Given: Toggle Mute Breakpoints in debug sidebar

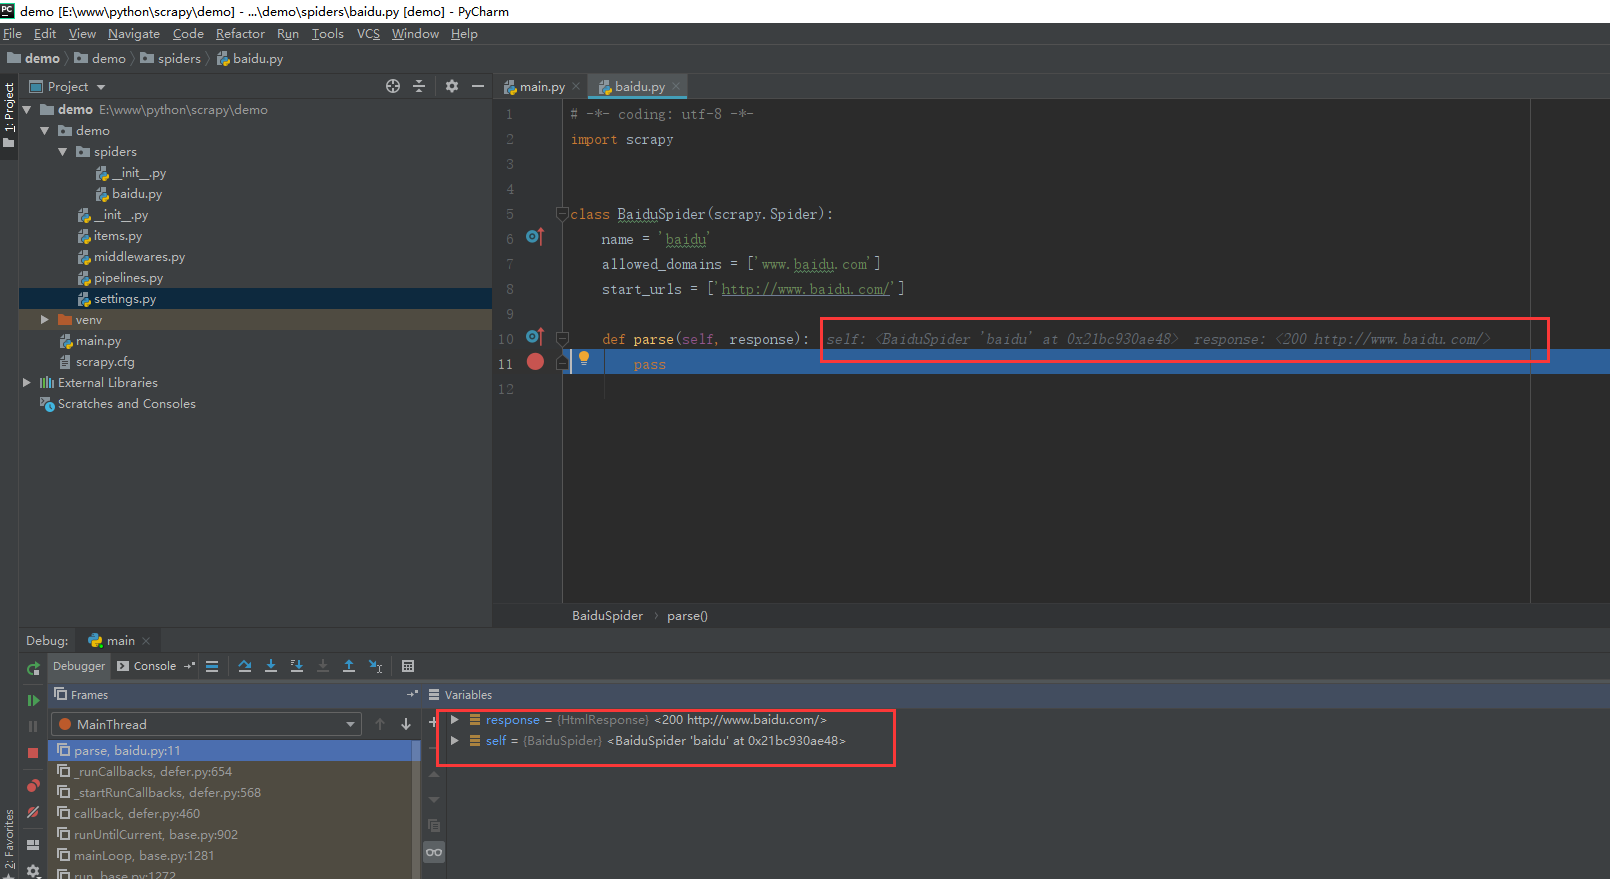Looking at the screenshot, I should pyautogui.click(x=33, y=813).
